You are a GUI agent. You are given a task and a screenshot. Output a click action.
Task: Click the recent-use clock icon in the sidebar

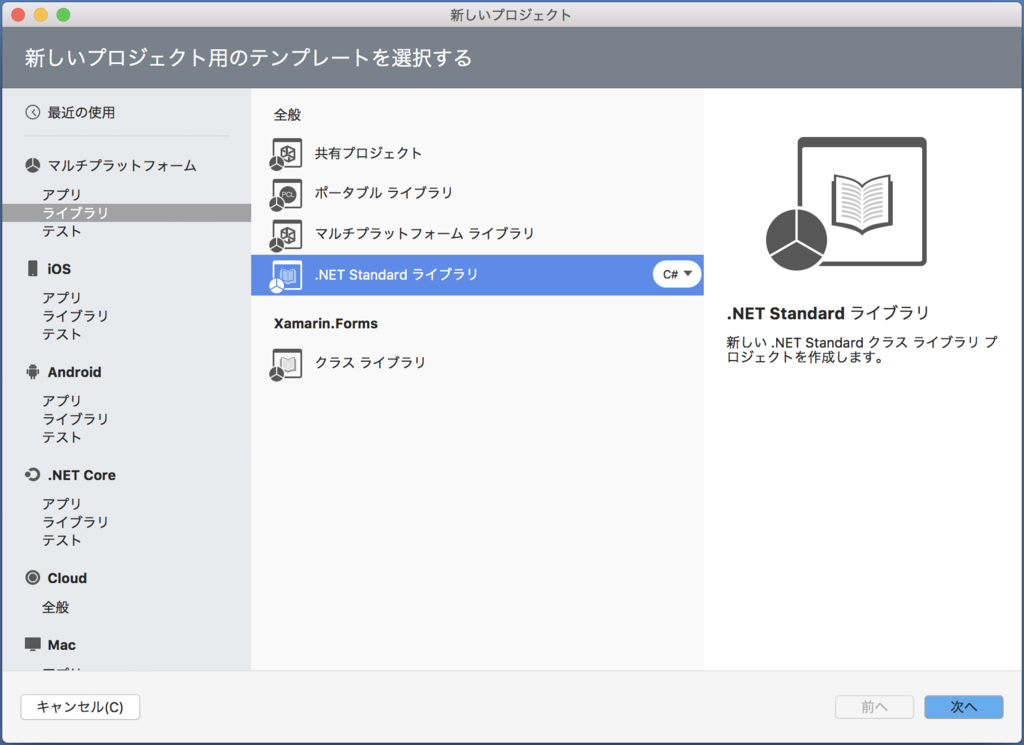click(33, 112)
